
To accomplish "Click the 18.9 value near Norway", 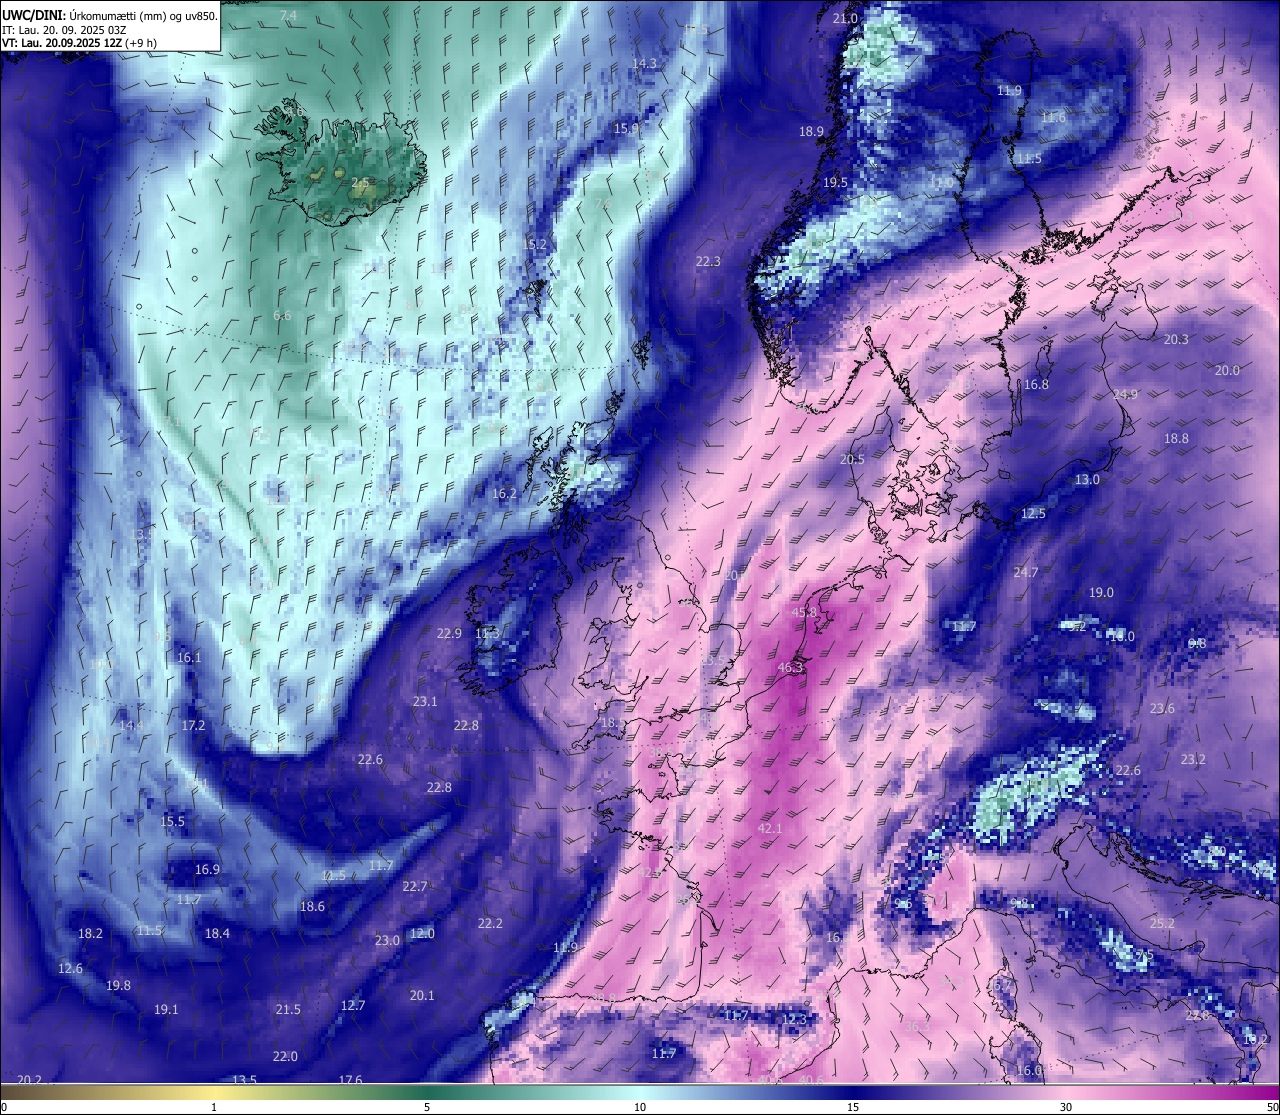I will 811,131.
